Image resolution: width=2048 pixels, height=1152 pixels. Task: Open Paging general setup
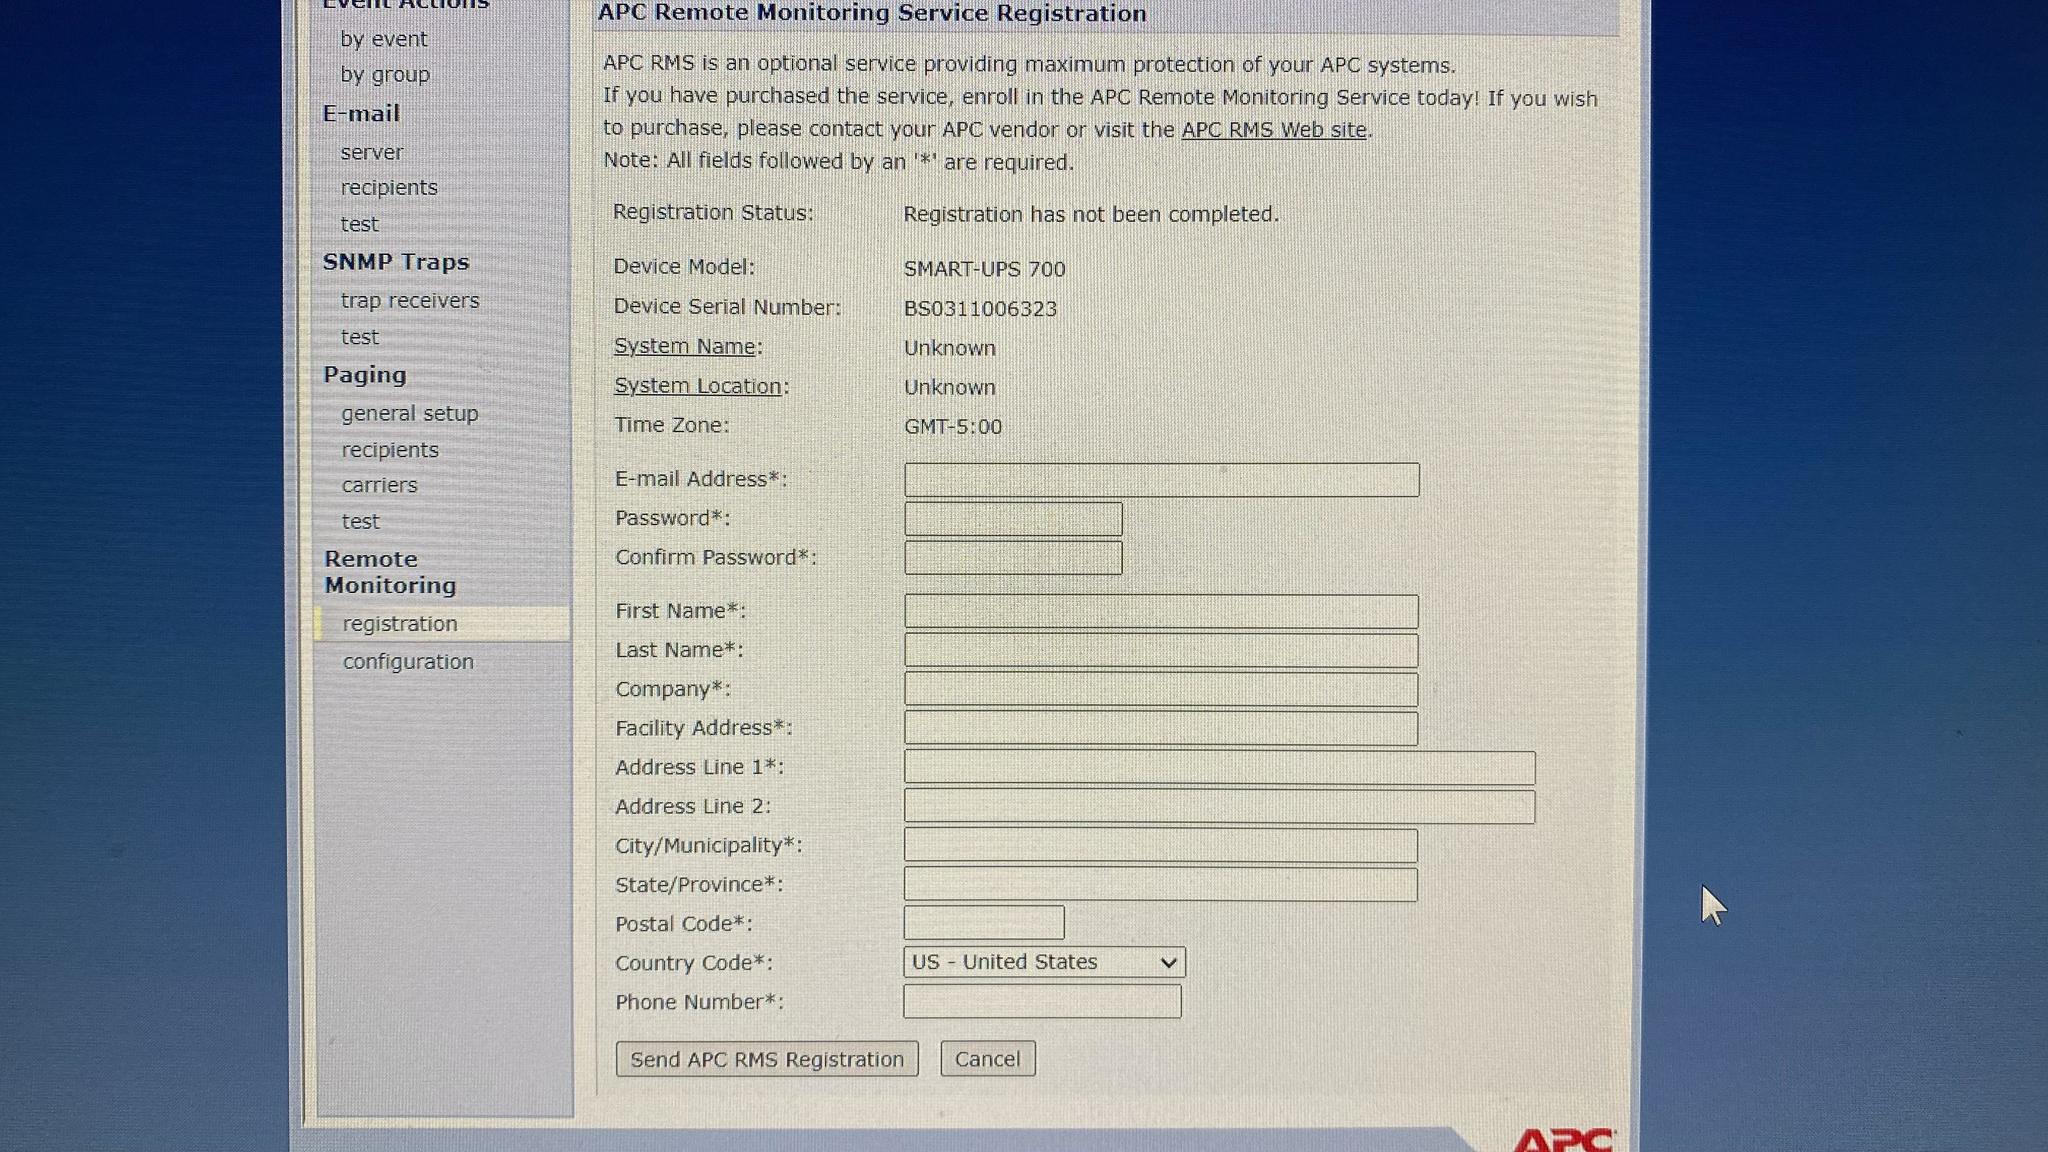(409, 413)
